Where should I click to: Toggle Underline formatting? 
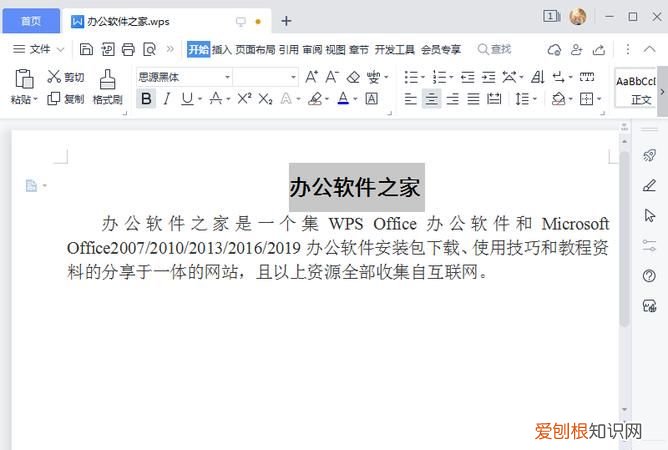[187, 99]
